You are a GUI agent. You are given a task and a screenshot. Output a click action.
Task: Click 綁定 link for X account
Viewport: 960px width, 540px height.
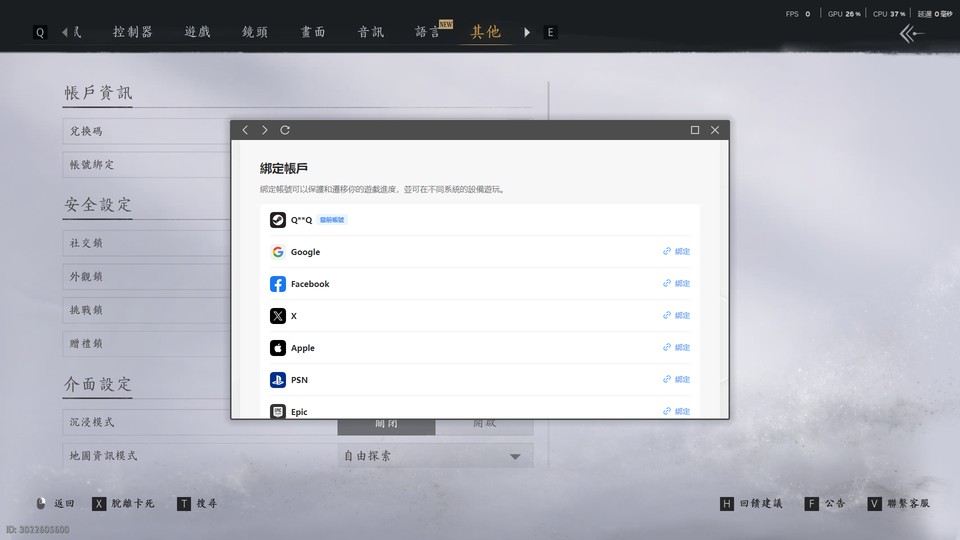click(x=677, y=316)
